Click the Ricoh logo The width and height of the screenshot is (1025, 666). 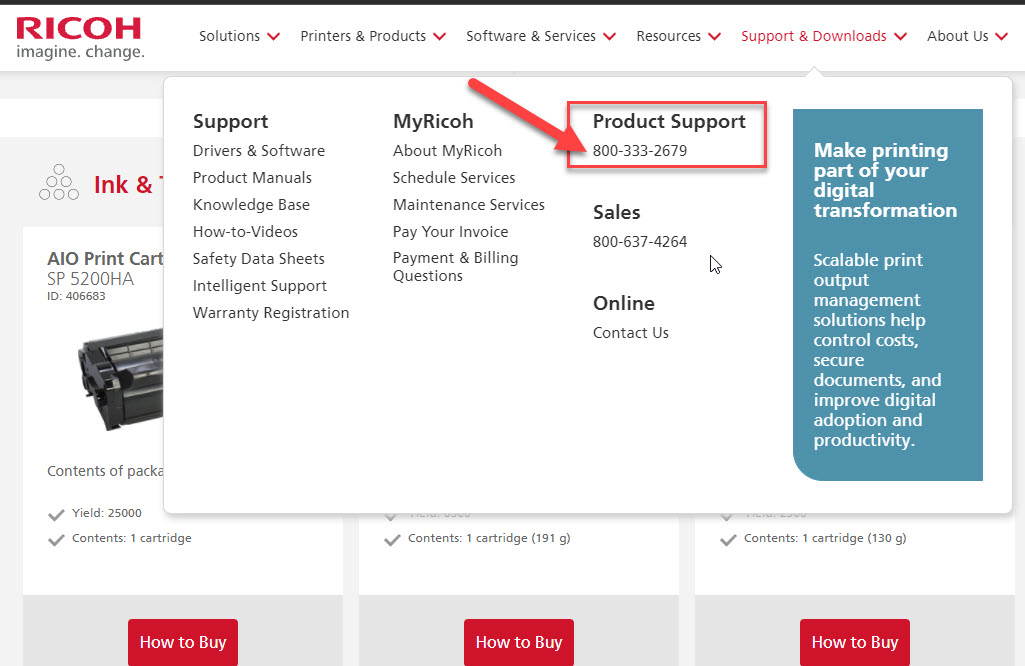tap(80, 38)
